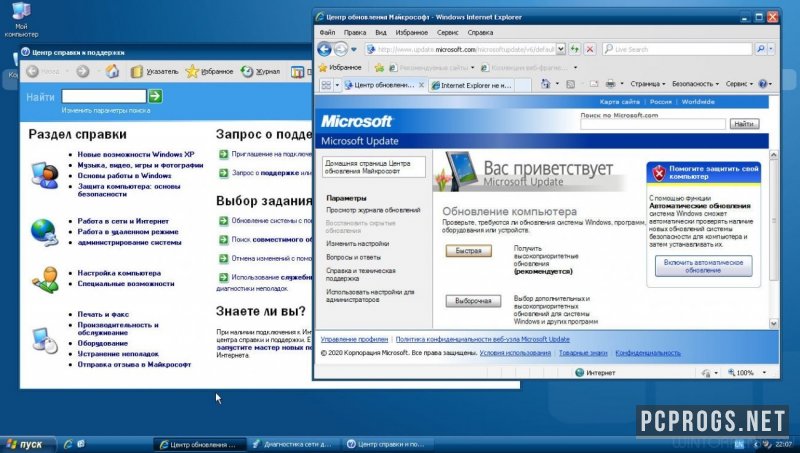Open recent pages dropdown next to Forward
This screenshot has height=453, width=800.
point(354,49)
